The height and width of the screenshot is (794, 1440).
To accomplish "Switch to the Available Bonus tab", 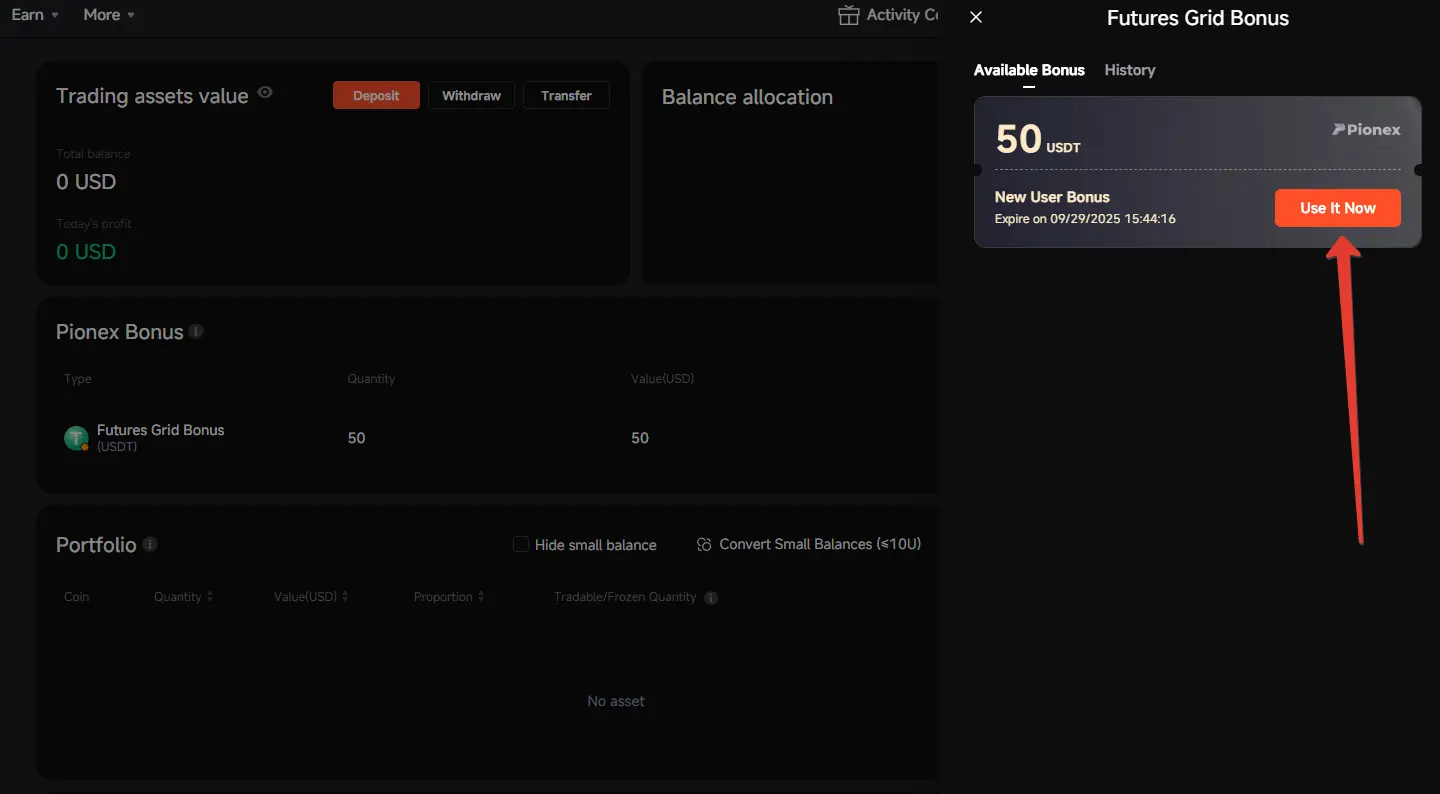I will (1029, 70).
